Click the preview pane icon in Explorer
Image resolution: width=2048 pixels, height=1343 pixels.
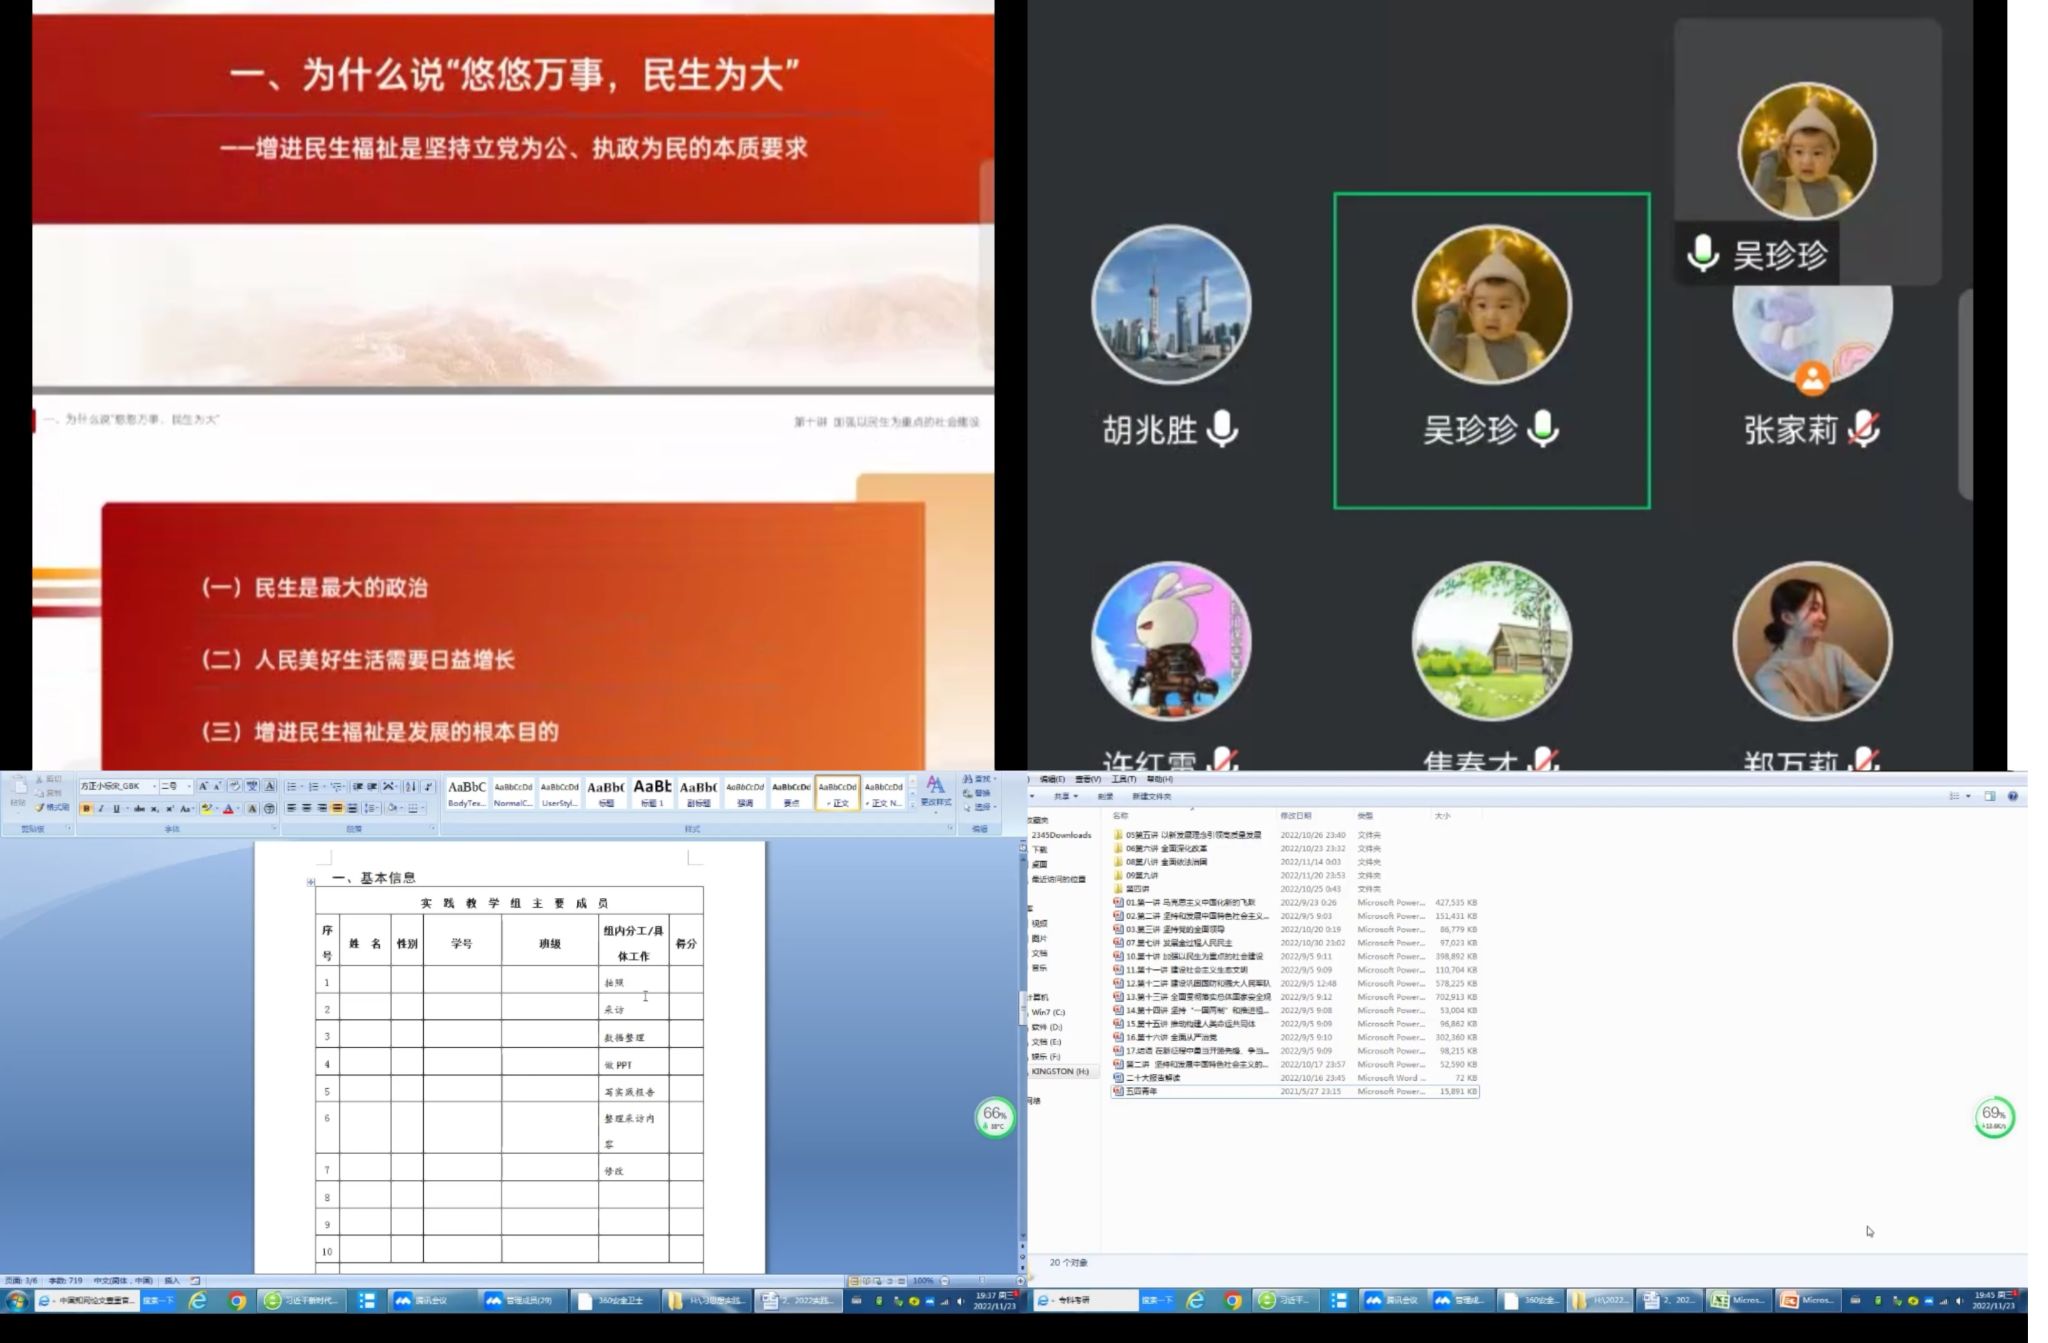[x=1989, y=797]
